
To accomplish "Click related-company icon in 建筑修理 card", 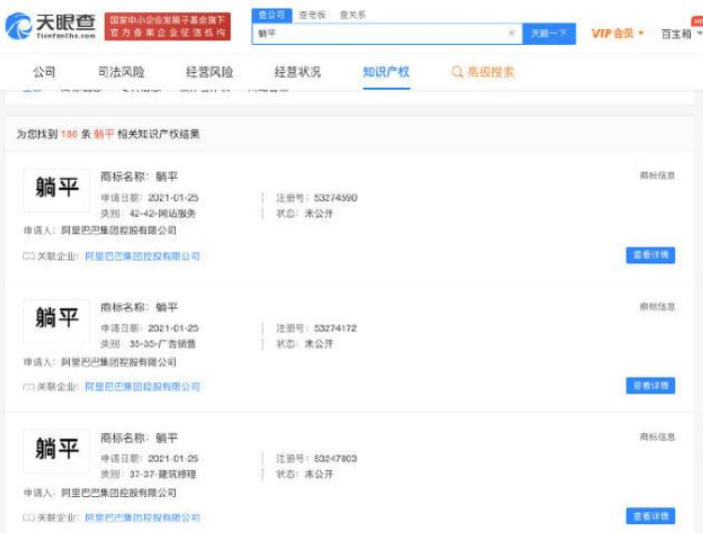I will coord(29,517).
